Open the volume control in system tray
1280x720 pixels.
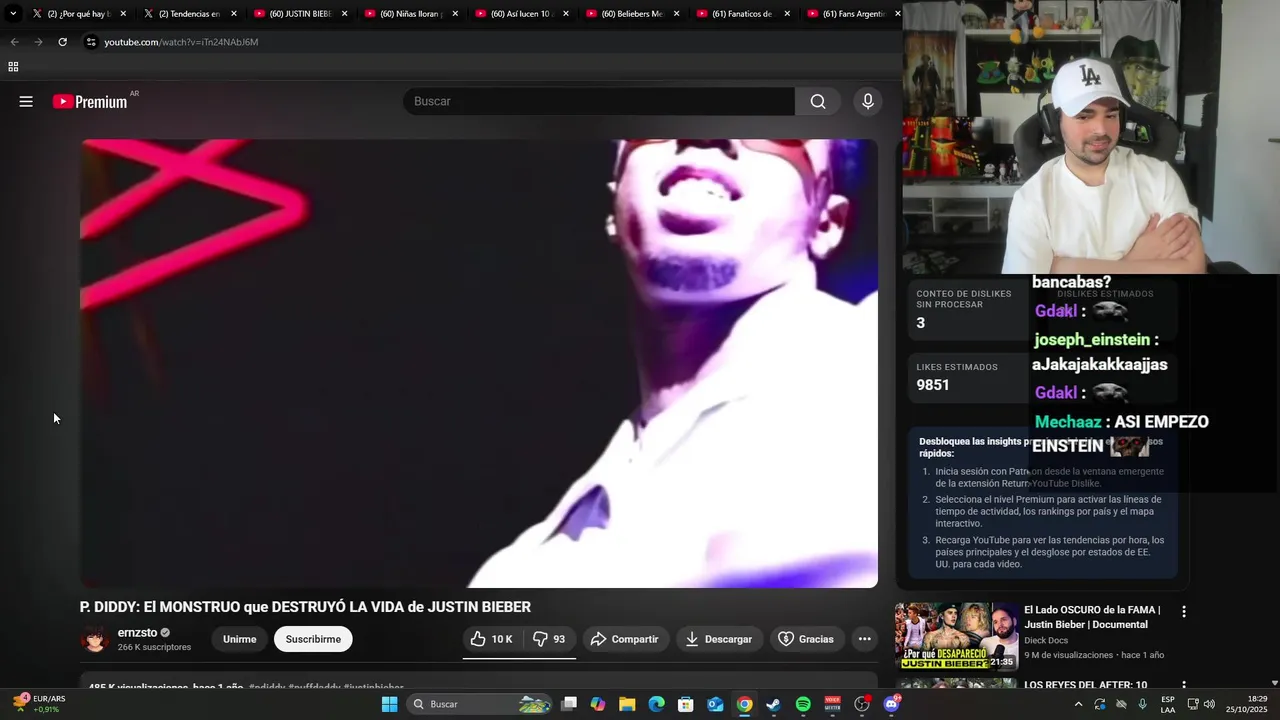(1211, 704)
